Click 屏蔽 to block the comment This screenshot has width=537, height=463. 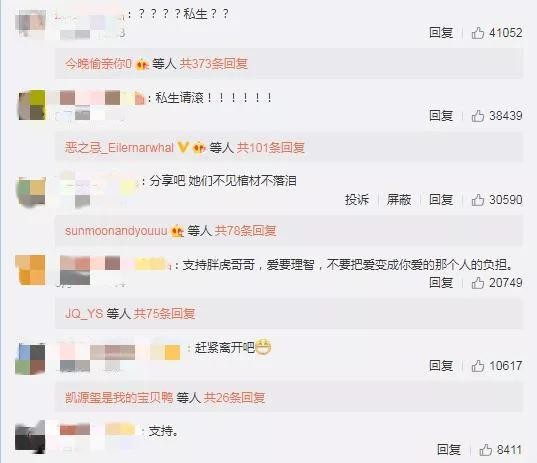[x=399, y=200]
